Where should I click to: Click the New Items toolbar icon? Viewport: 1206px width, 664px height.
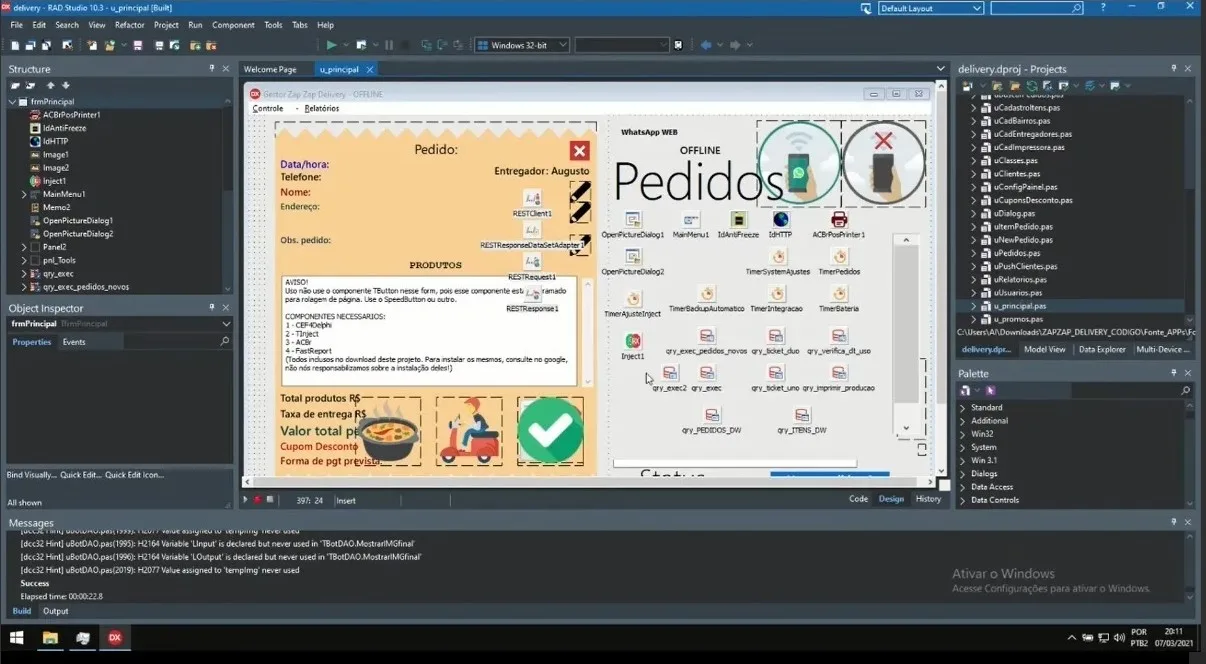[92, 45]
